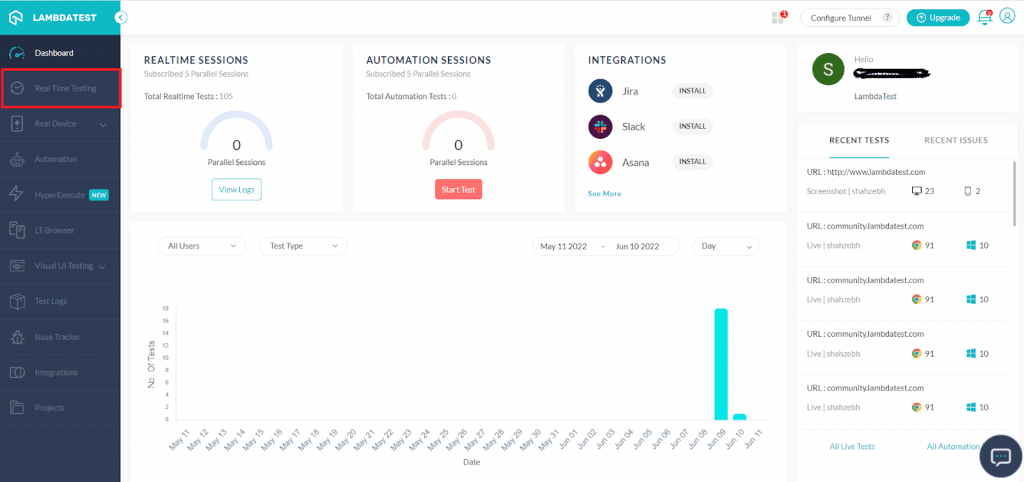
Task: Open the user profile icon
Action: point(1006,17)
